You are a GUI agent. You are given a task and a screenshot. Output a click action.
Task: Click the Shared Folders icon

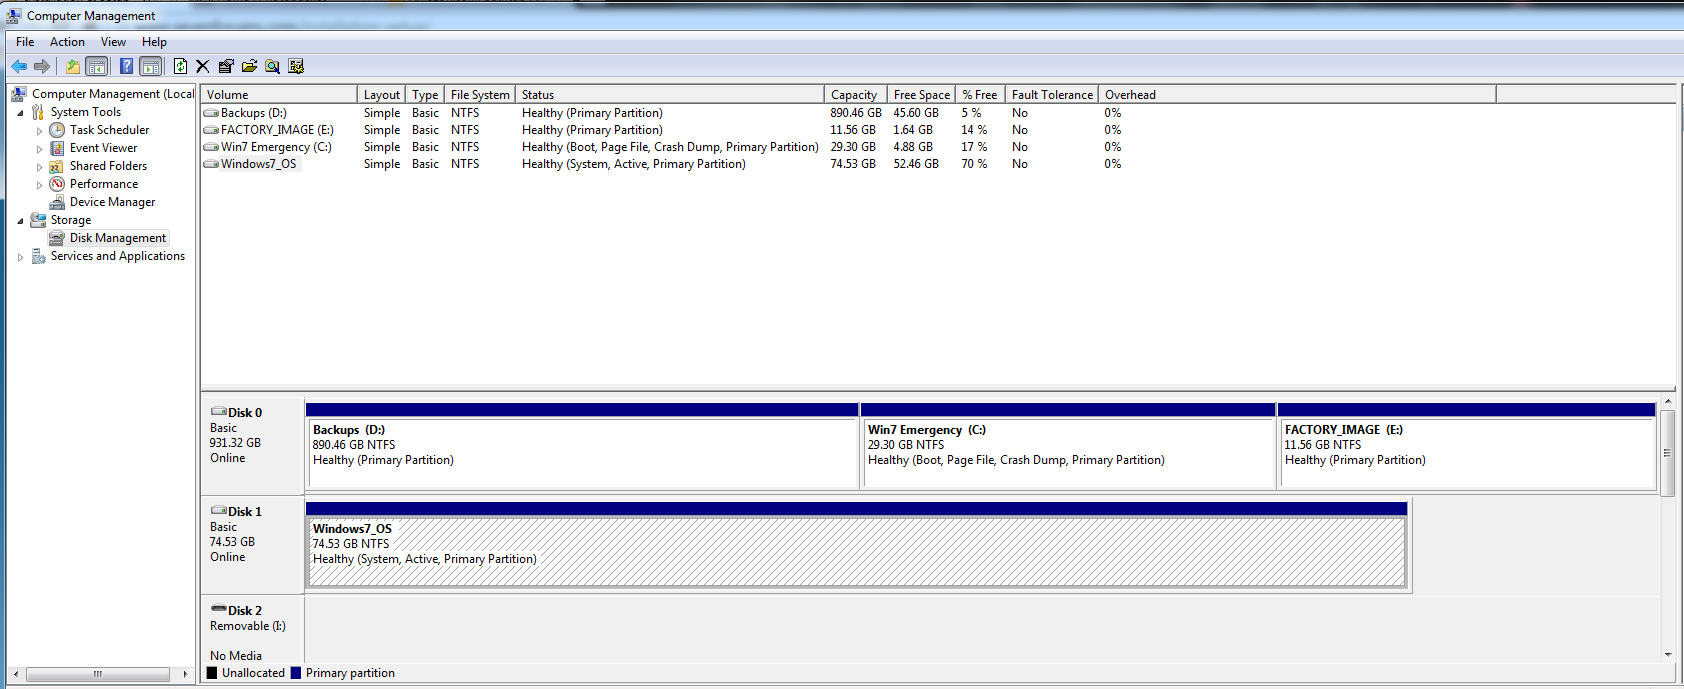click(x=57, y=166)
